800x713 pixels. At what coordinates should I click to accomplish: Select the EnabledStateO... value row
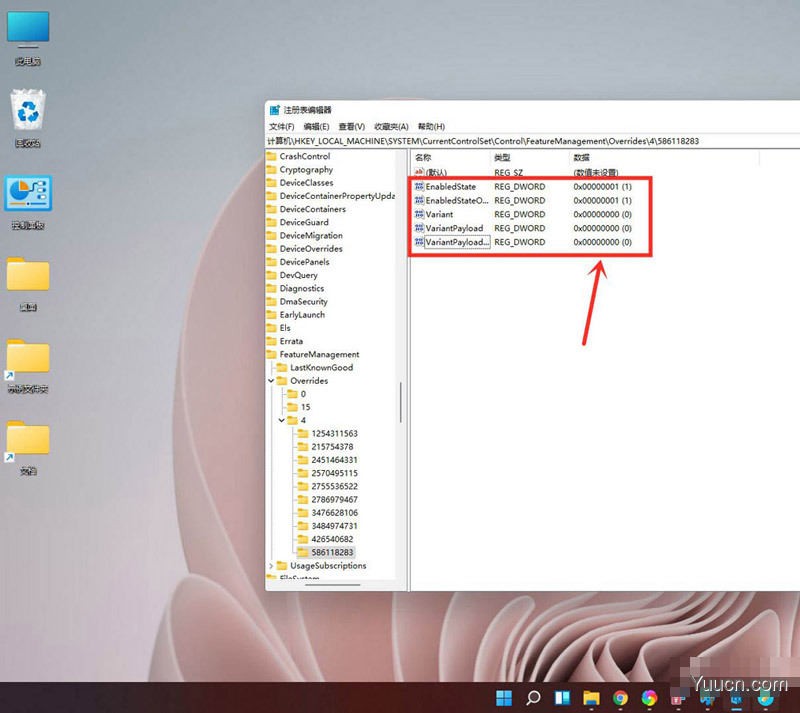[x=523, y=201]
